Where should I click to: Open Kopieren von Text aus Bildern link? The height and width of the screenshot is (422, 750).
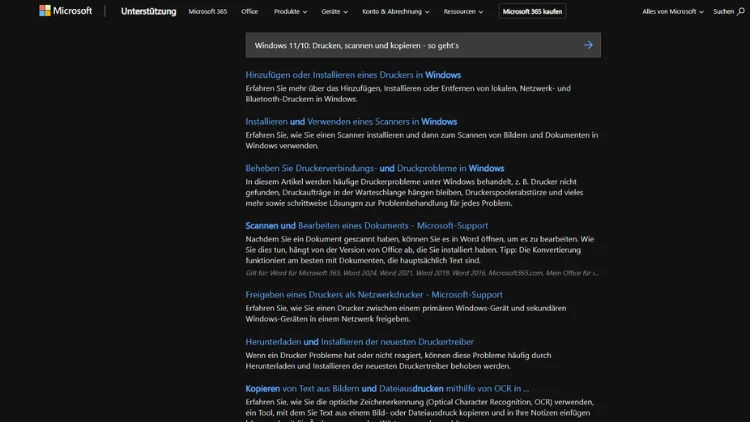coord(387,389)
